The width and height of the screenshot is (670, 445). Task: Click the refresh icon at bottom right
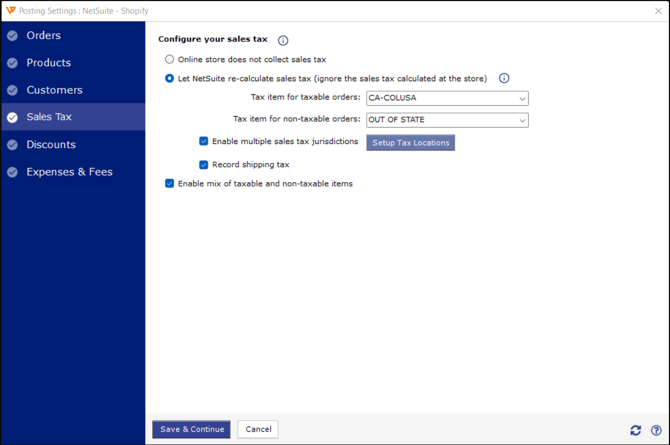pyautogui.click(x=635, y=430)
